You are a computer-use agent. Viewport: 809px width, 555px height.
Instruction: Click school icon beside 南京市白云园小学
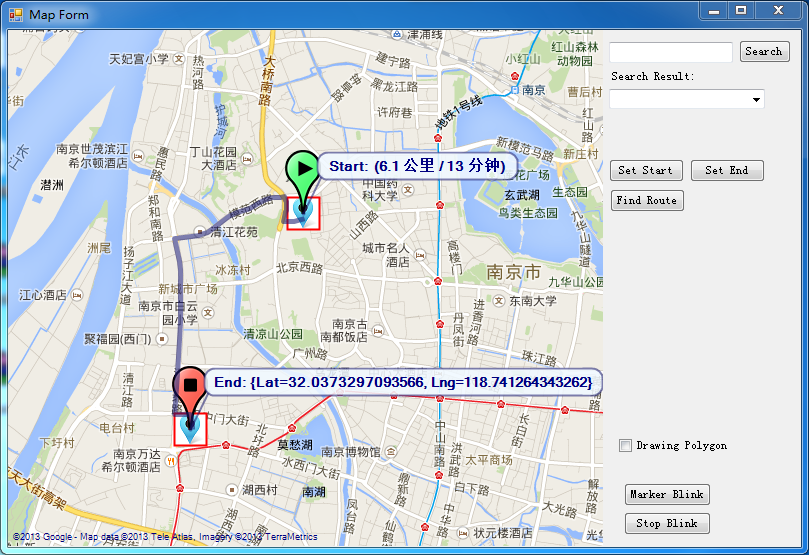click(x=207, y=312)
